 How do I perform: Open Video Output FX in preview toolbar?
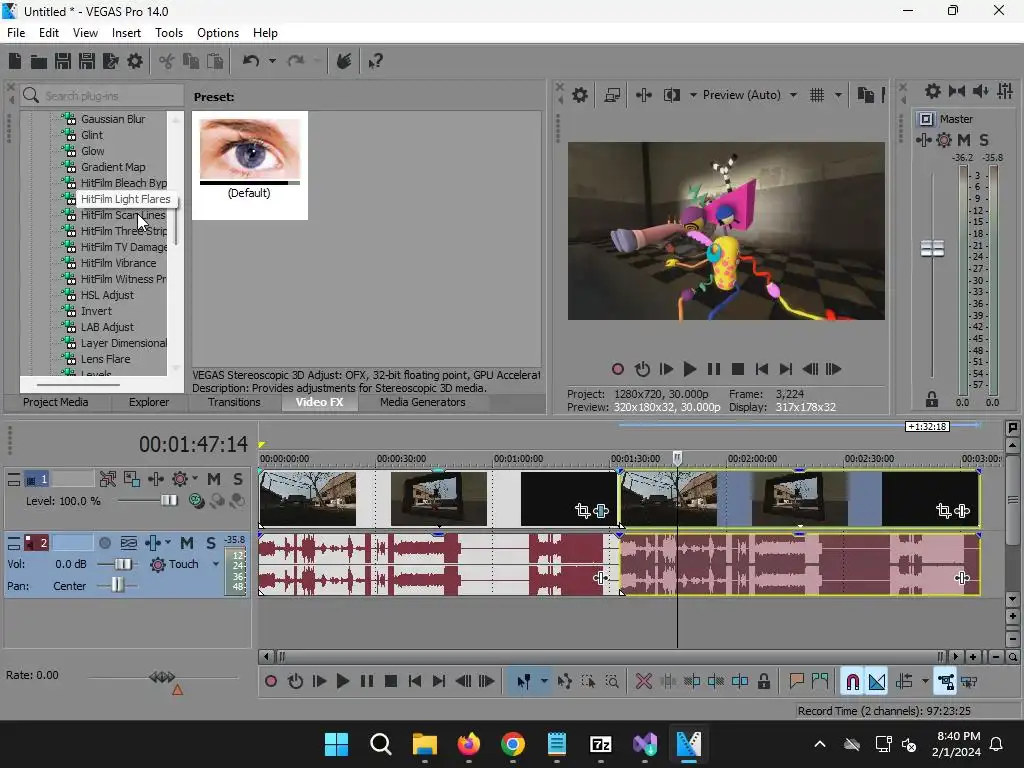(x=644, y=95)
